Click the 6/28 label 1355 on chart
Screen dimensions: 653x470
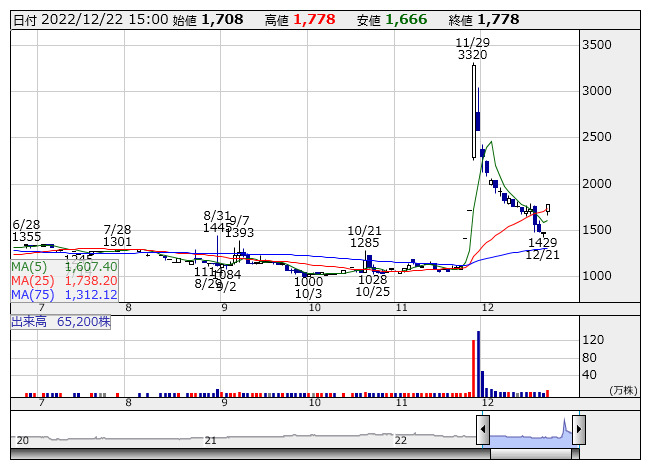pyautogui.click(x=26, y=236)
